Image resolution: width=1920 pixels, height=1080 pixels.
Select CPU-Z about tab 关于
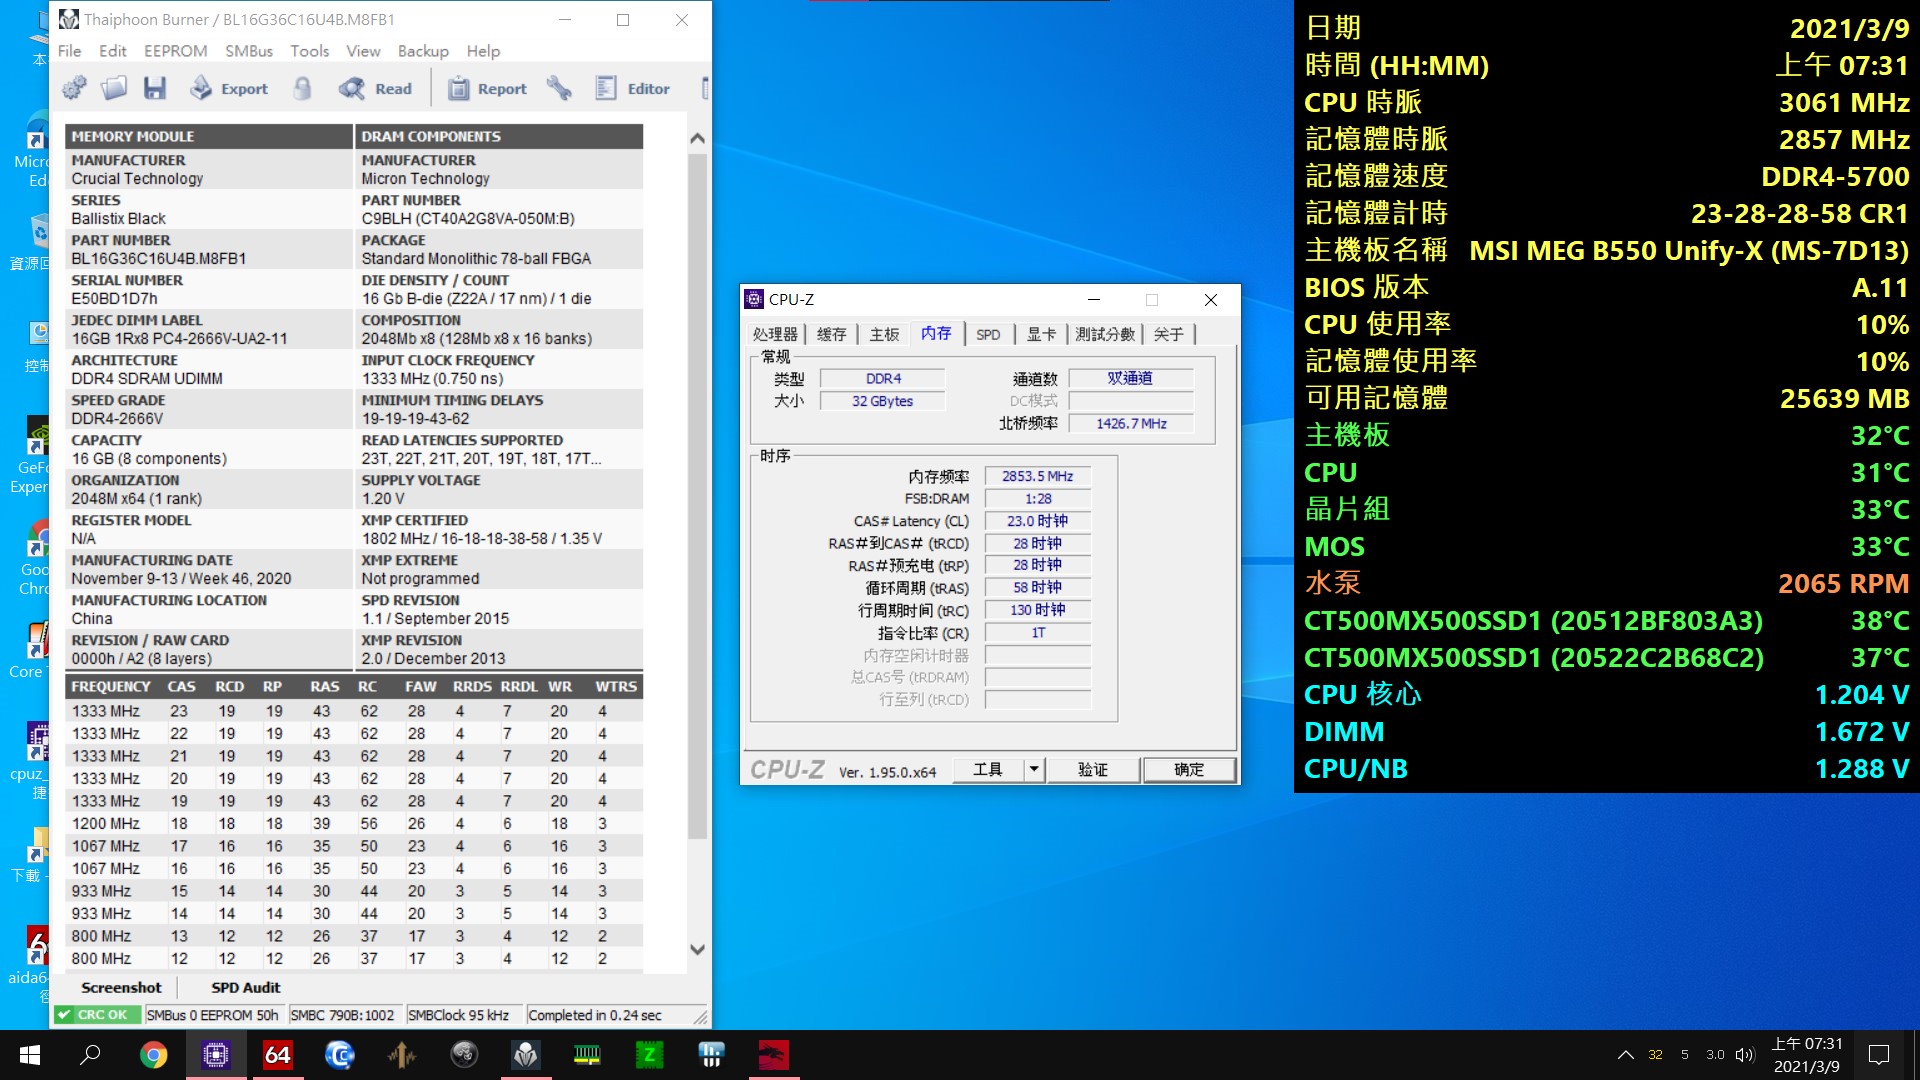[1168, 334]
